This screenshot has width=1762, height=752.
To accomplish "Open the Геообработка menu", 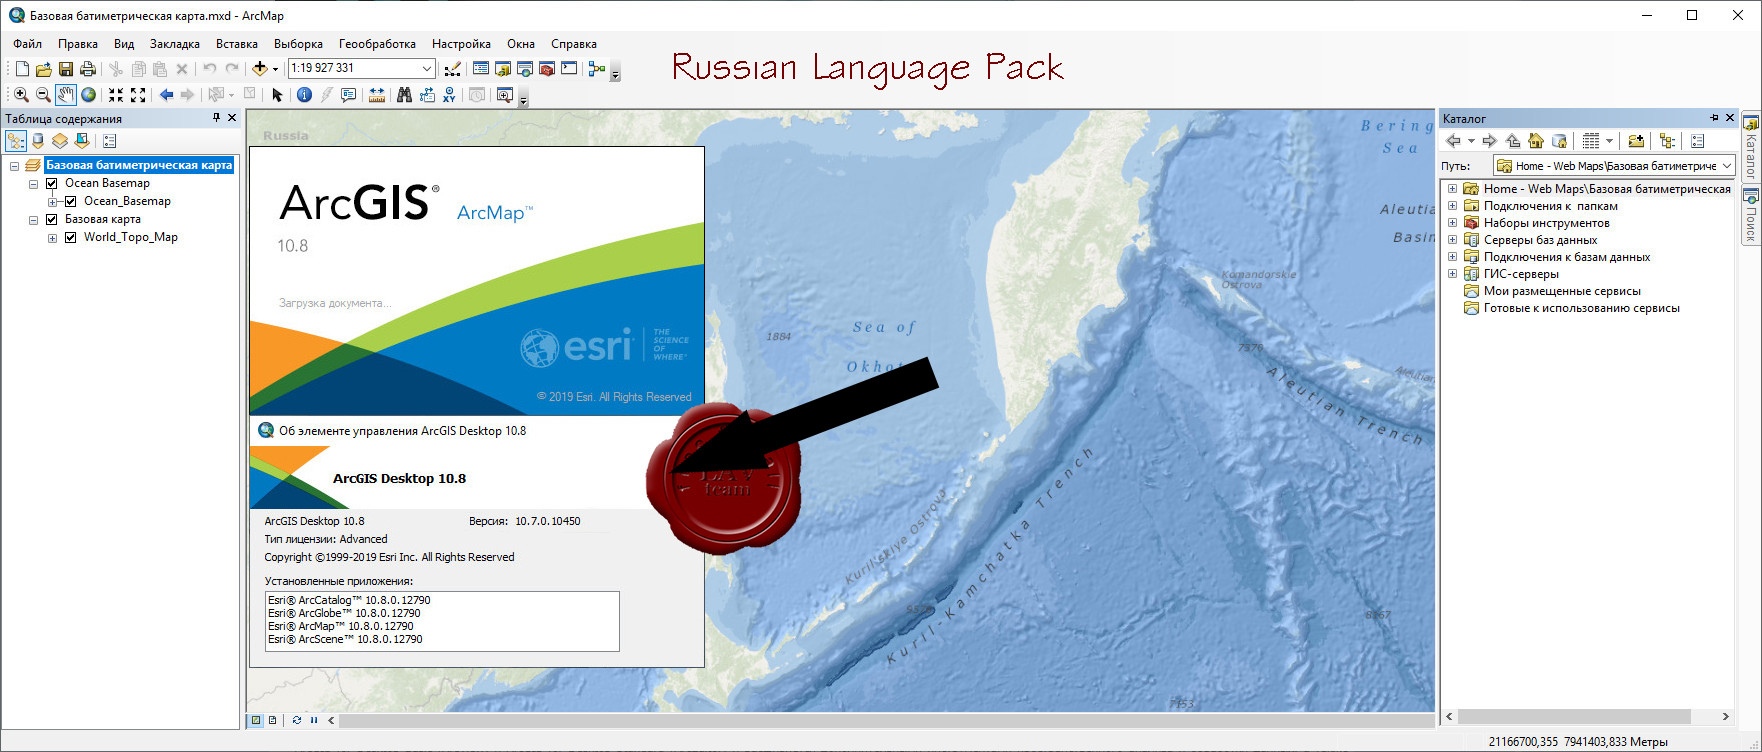I will coord(377,44).
